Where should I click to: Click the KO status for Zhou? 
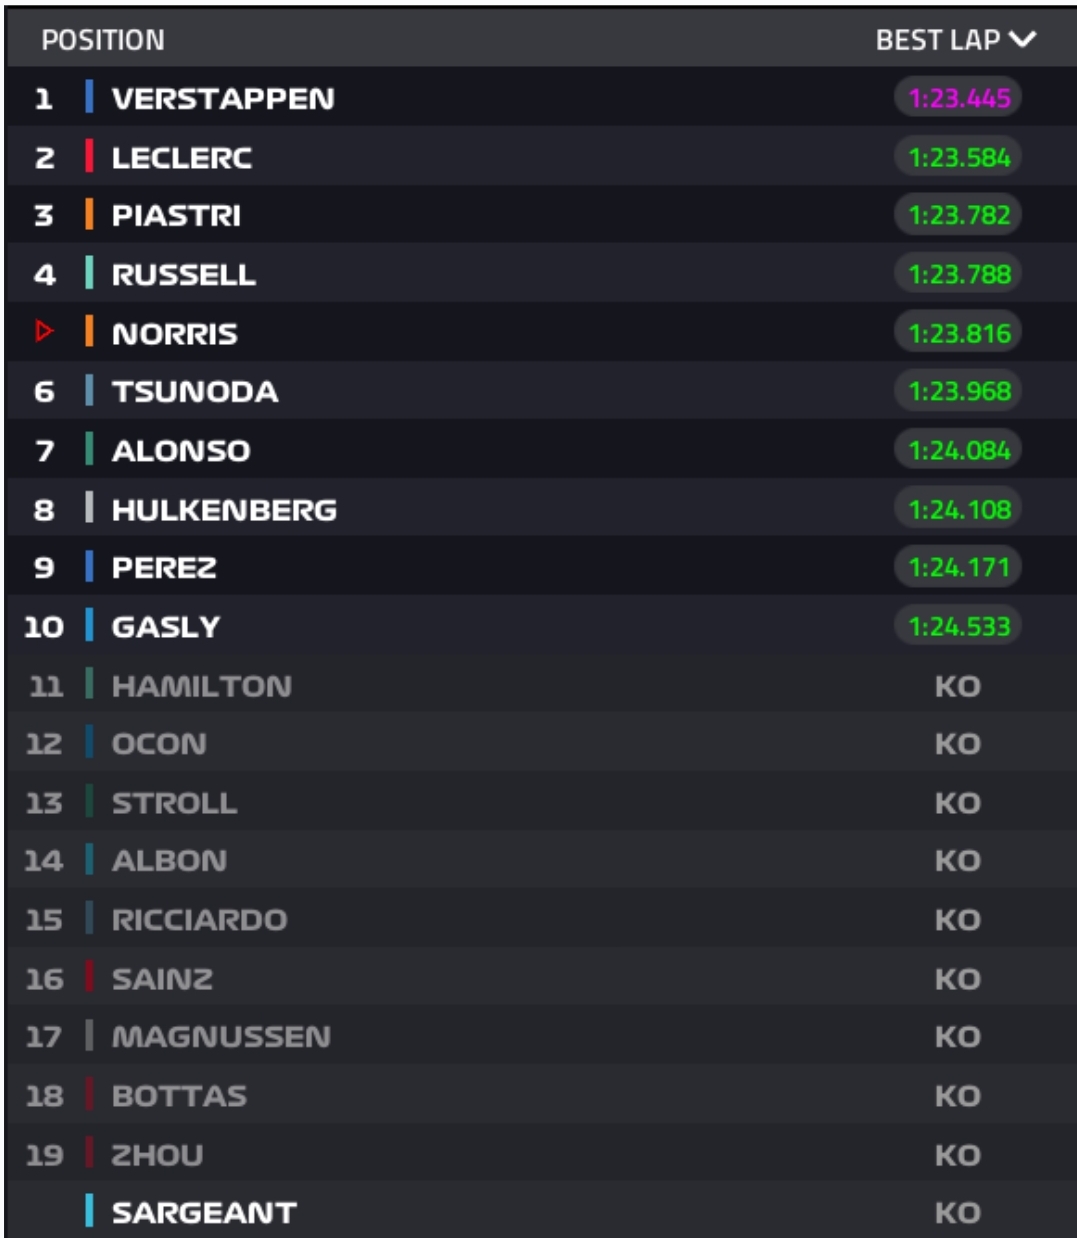[957, 1155]
